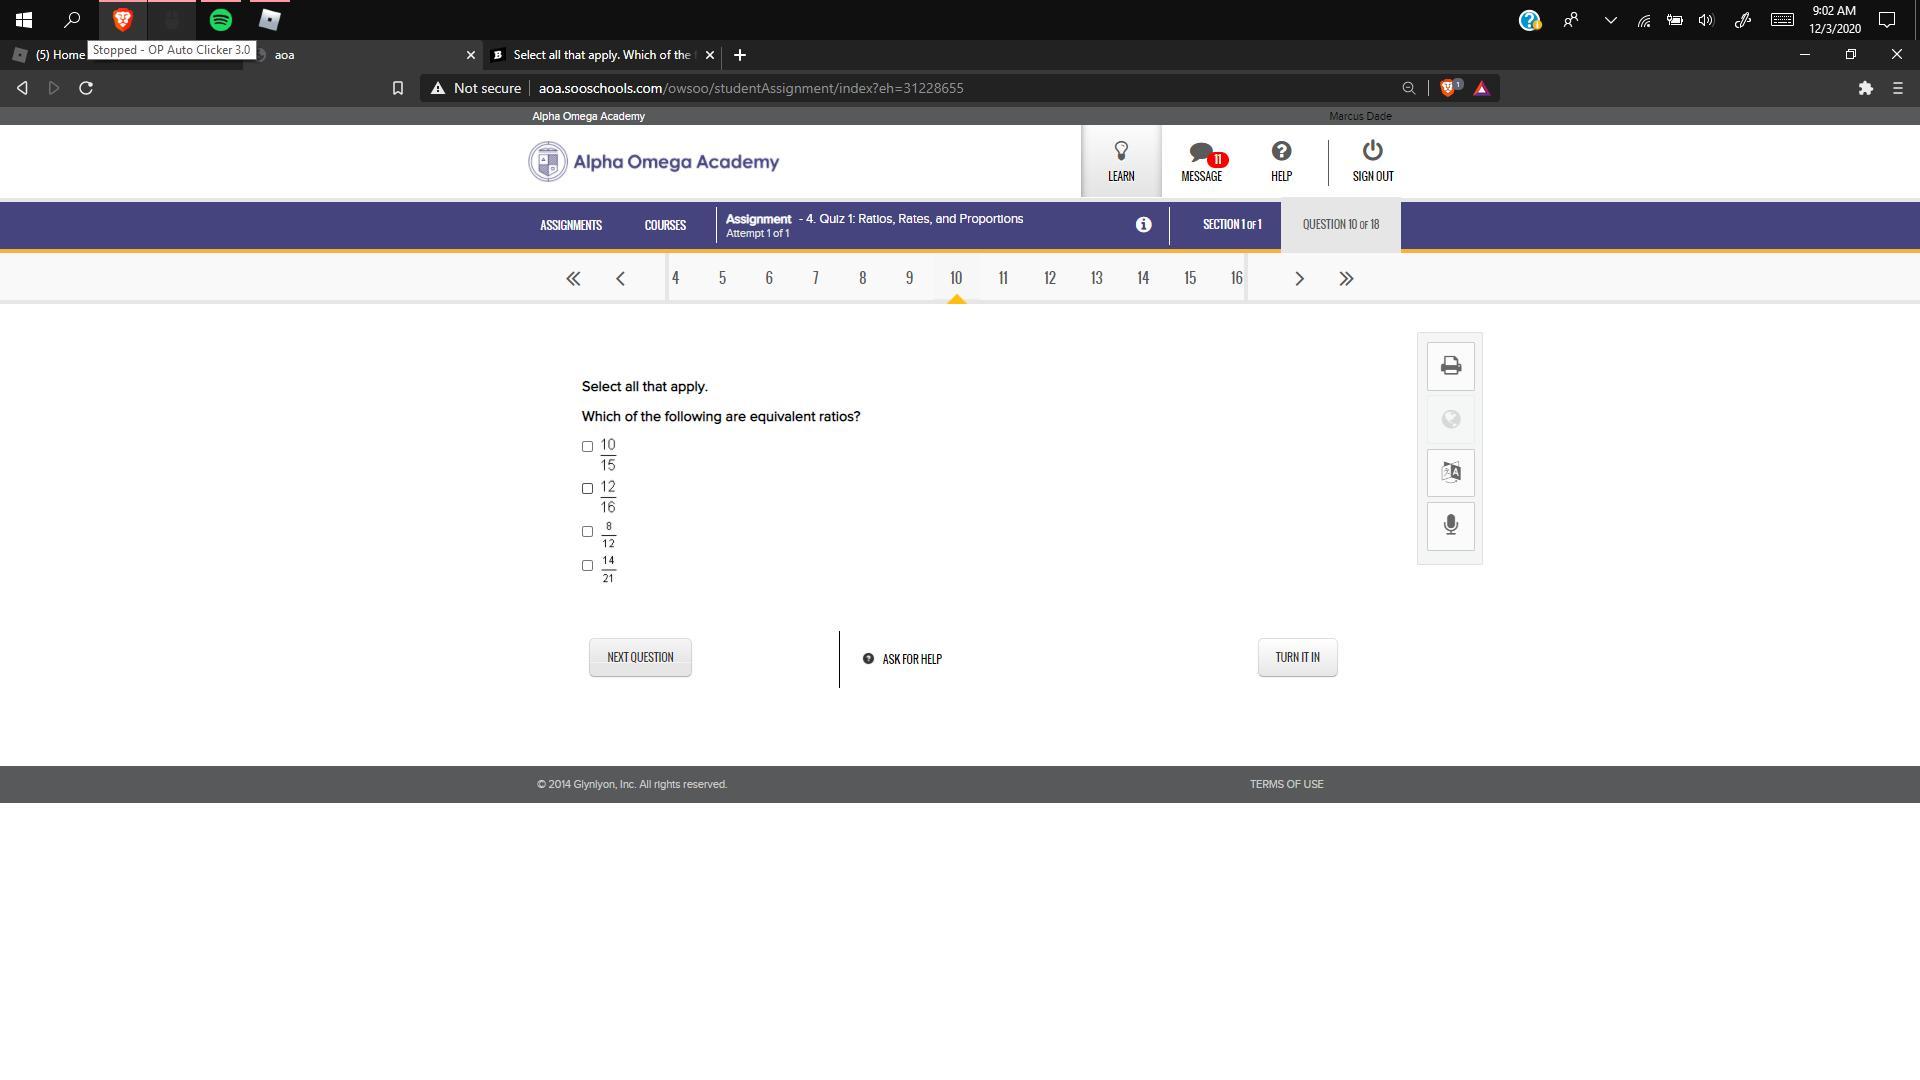Open the translate tool icon
1920x1080 pixels.
tap(1450, 472)
